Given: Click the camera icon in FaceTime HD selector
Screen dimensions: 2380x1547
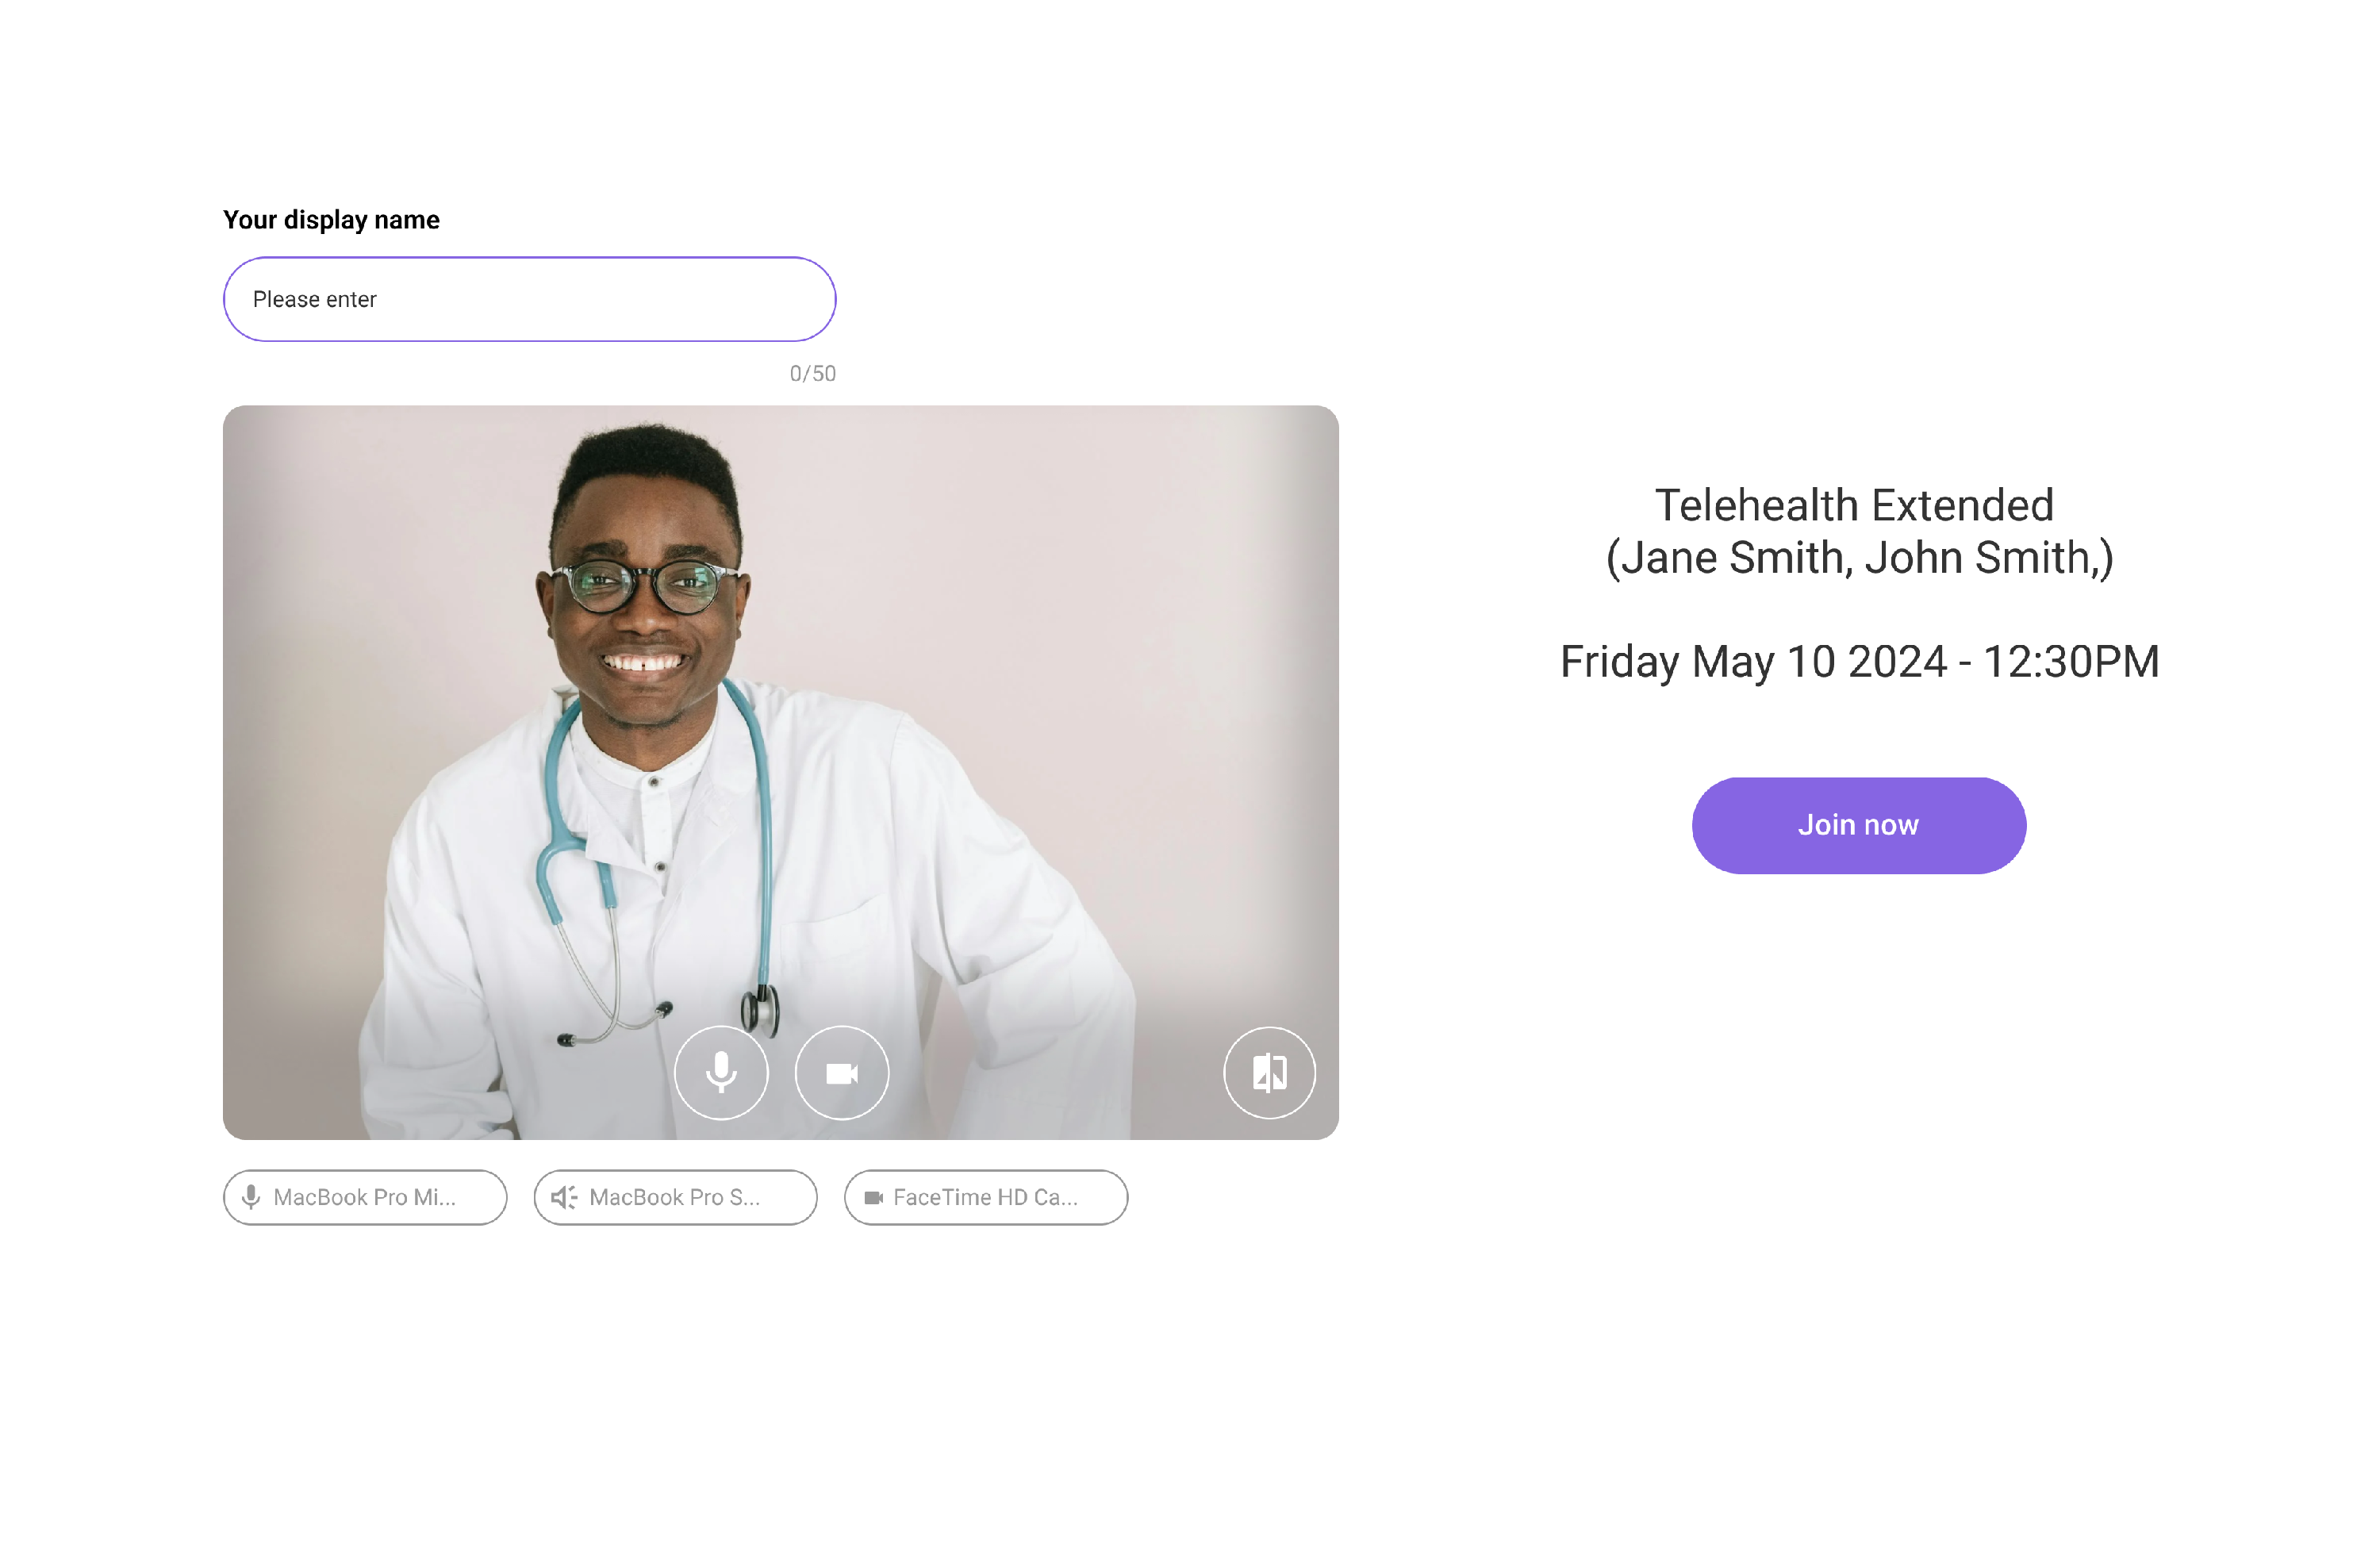Looking at the screenshot, I should click(873, 1197).
